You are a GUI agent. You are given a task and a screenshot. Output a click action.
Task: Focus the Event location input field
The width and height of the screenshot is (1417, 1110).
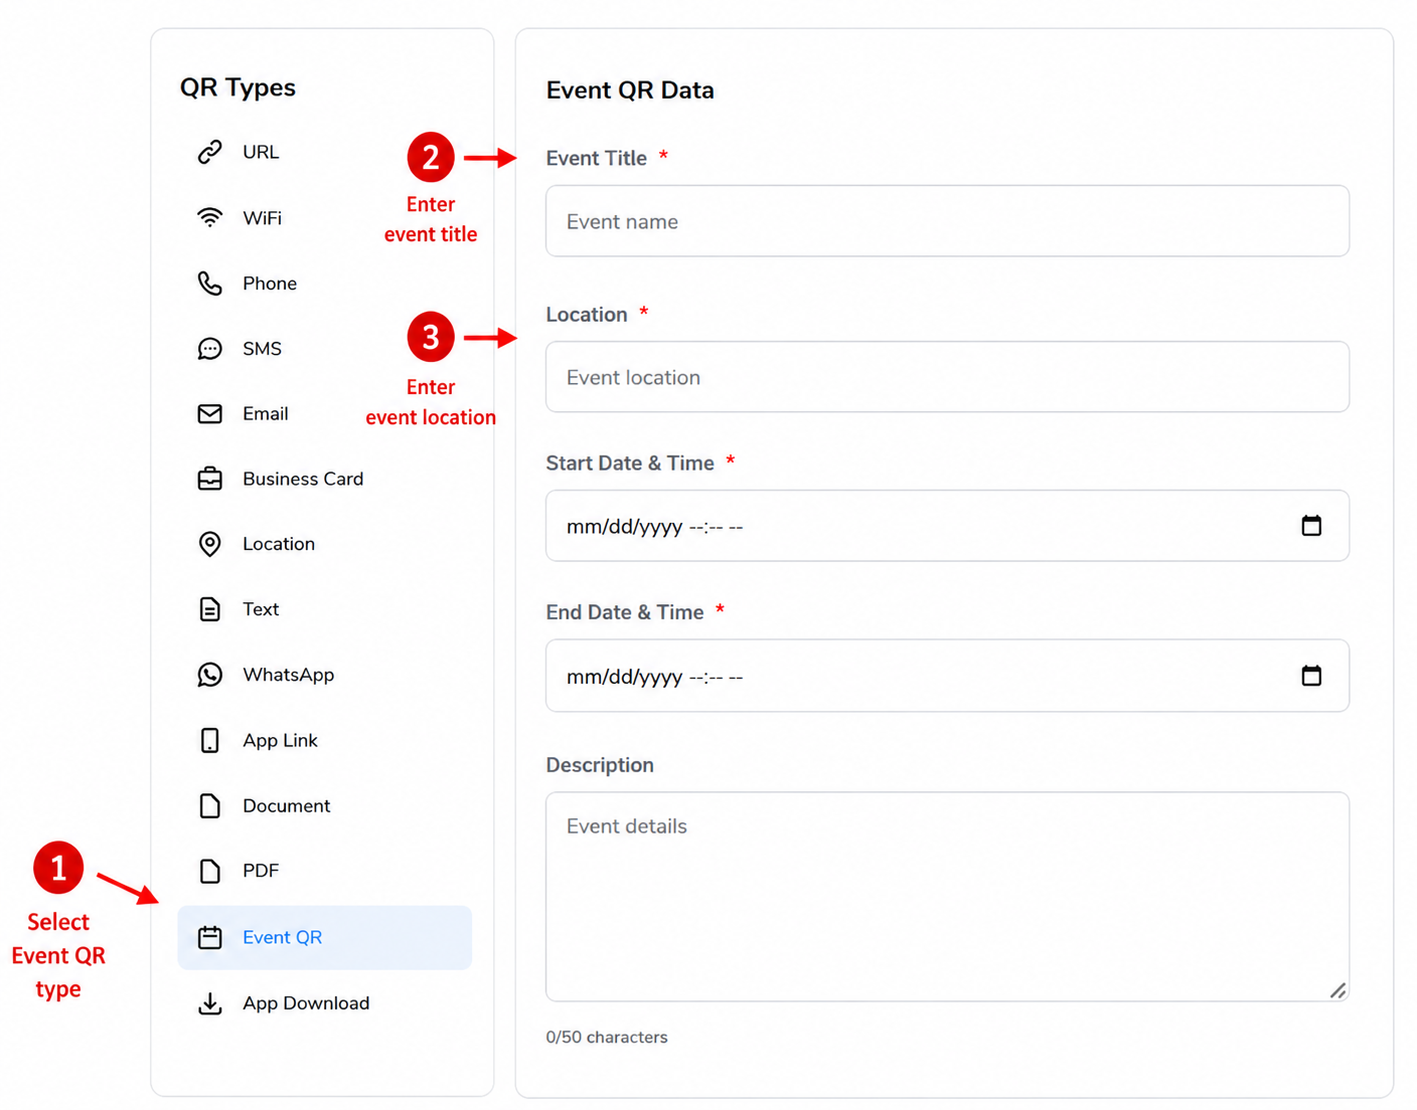(947, 377)
